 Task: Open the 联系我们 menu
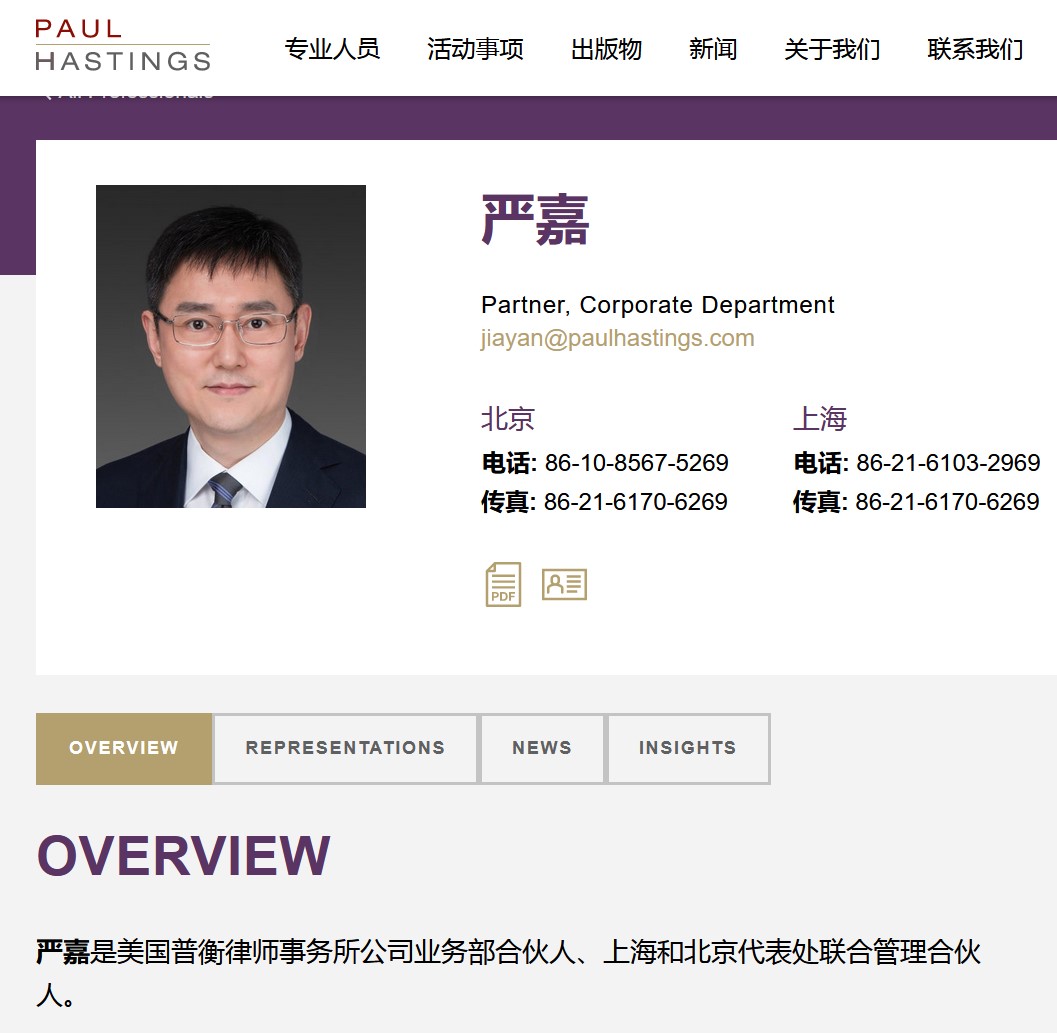pos(975,49)
